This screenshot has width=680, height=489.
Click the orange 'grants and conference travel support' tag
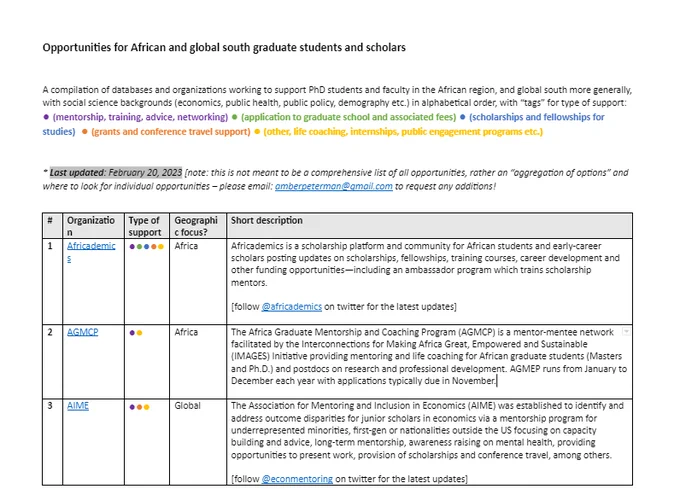click(170, 131)
